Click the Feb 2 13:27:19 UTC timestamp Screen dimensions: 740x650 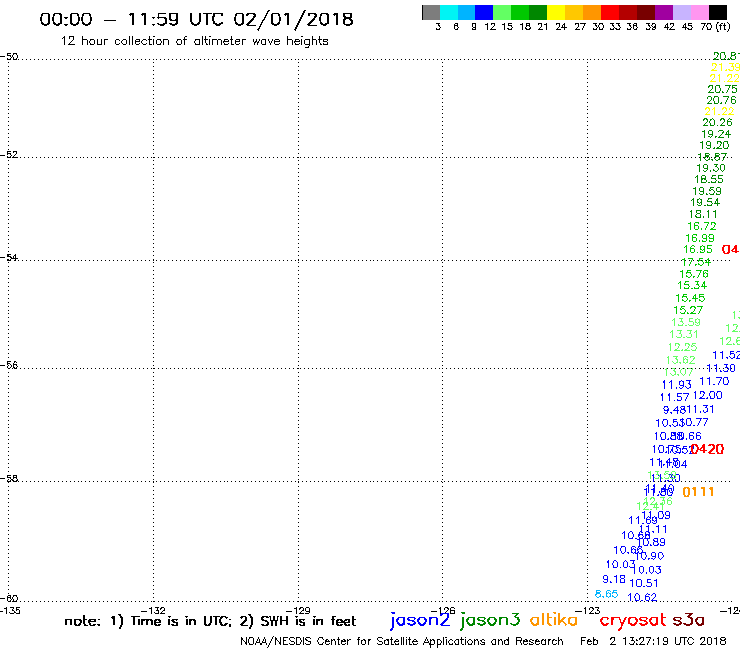point(653,641)
